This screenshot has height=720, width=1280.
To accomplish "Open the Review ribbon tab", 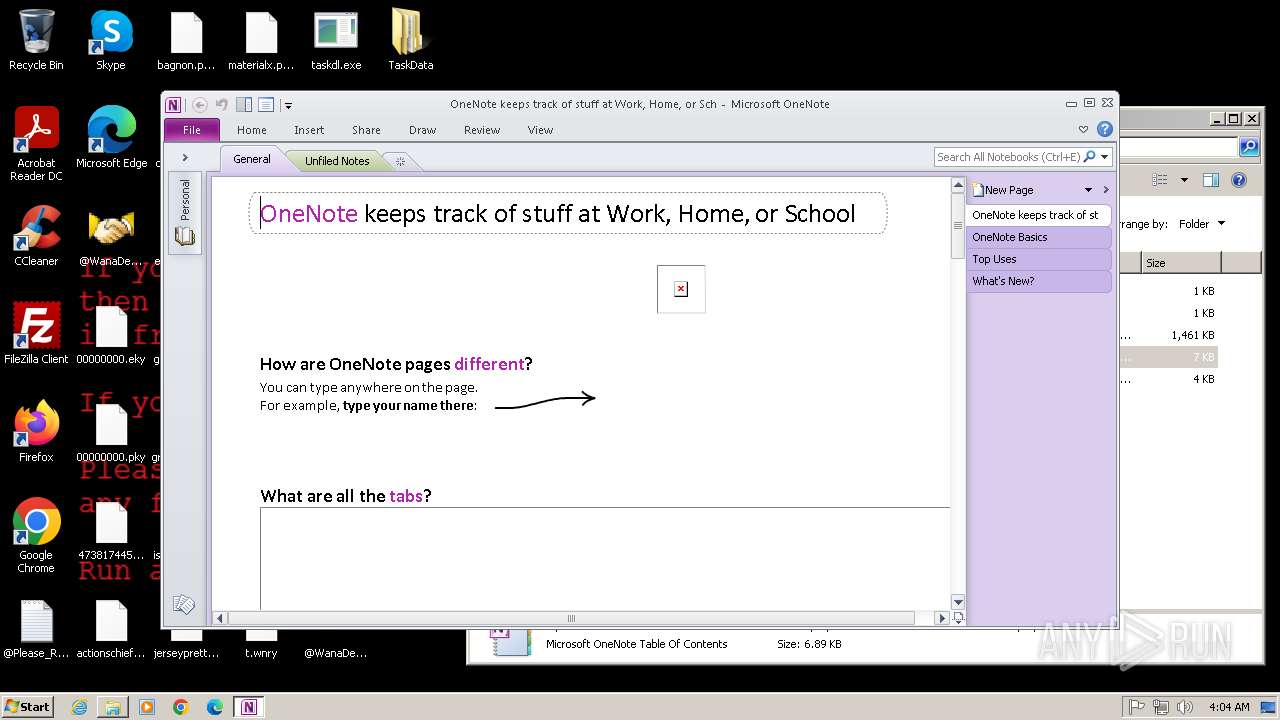I will tap(482, 130).
